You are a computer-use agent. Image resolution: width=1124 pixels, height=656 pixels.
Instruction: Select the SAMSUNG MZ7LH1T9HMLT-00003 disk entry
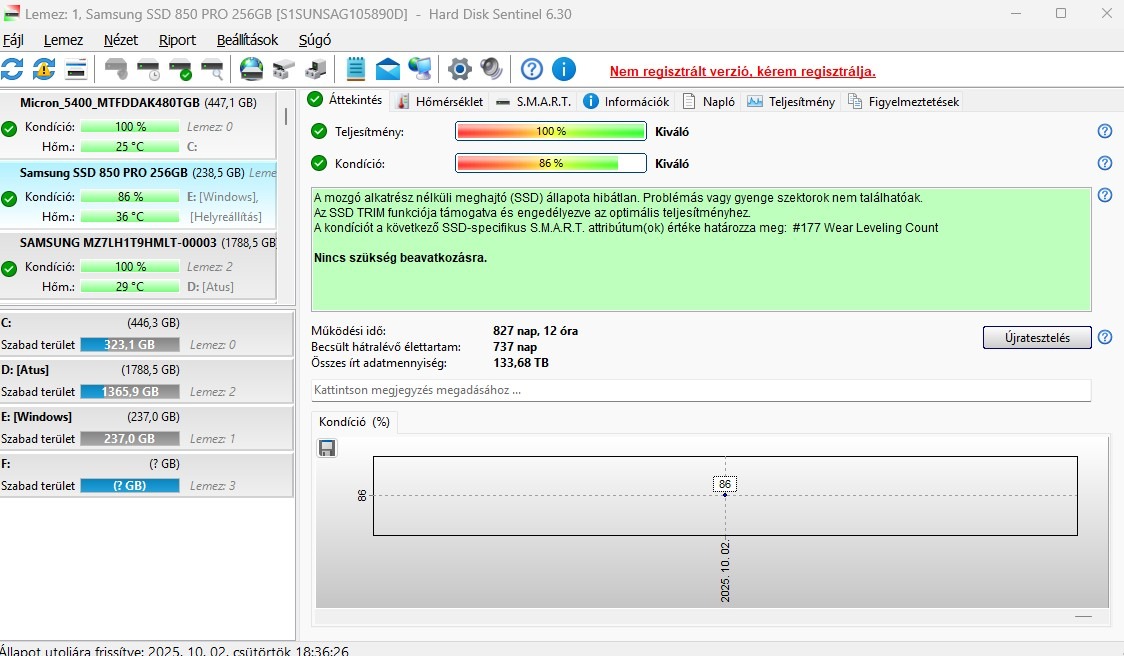pos(138,265)
